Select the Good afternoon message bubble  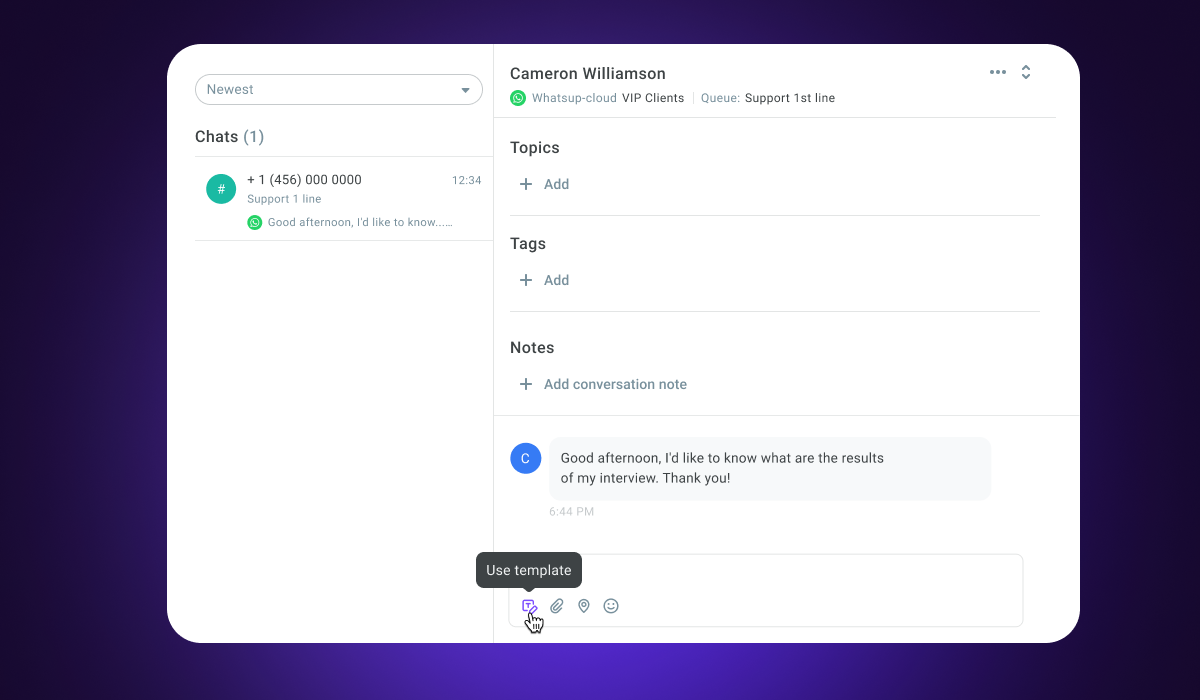(x=770, y=468)
